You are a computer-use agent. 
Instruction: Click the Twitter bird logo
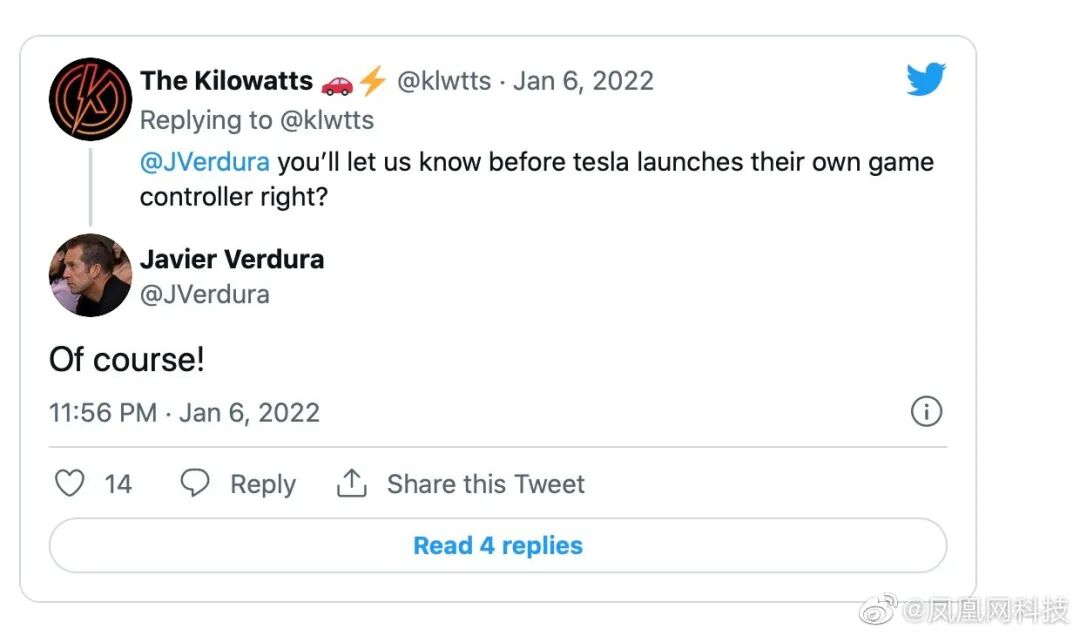926,79
